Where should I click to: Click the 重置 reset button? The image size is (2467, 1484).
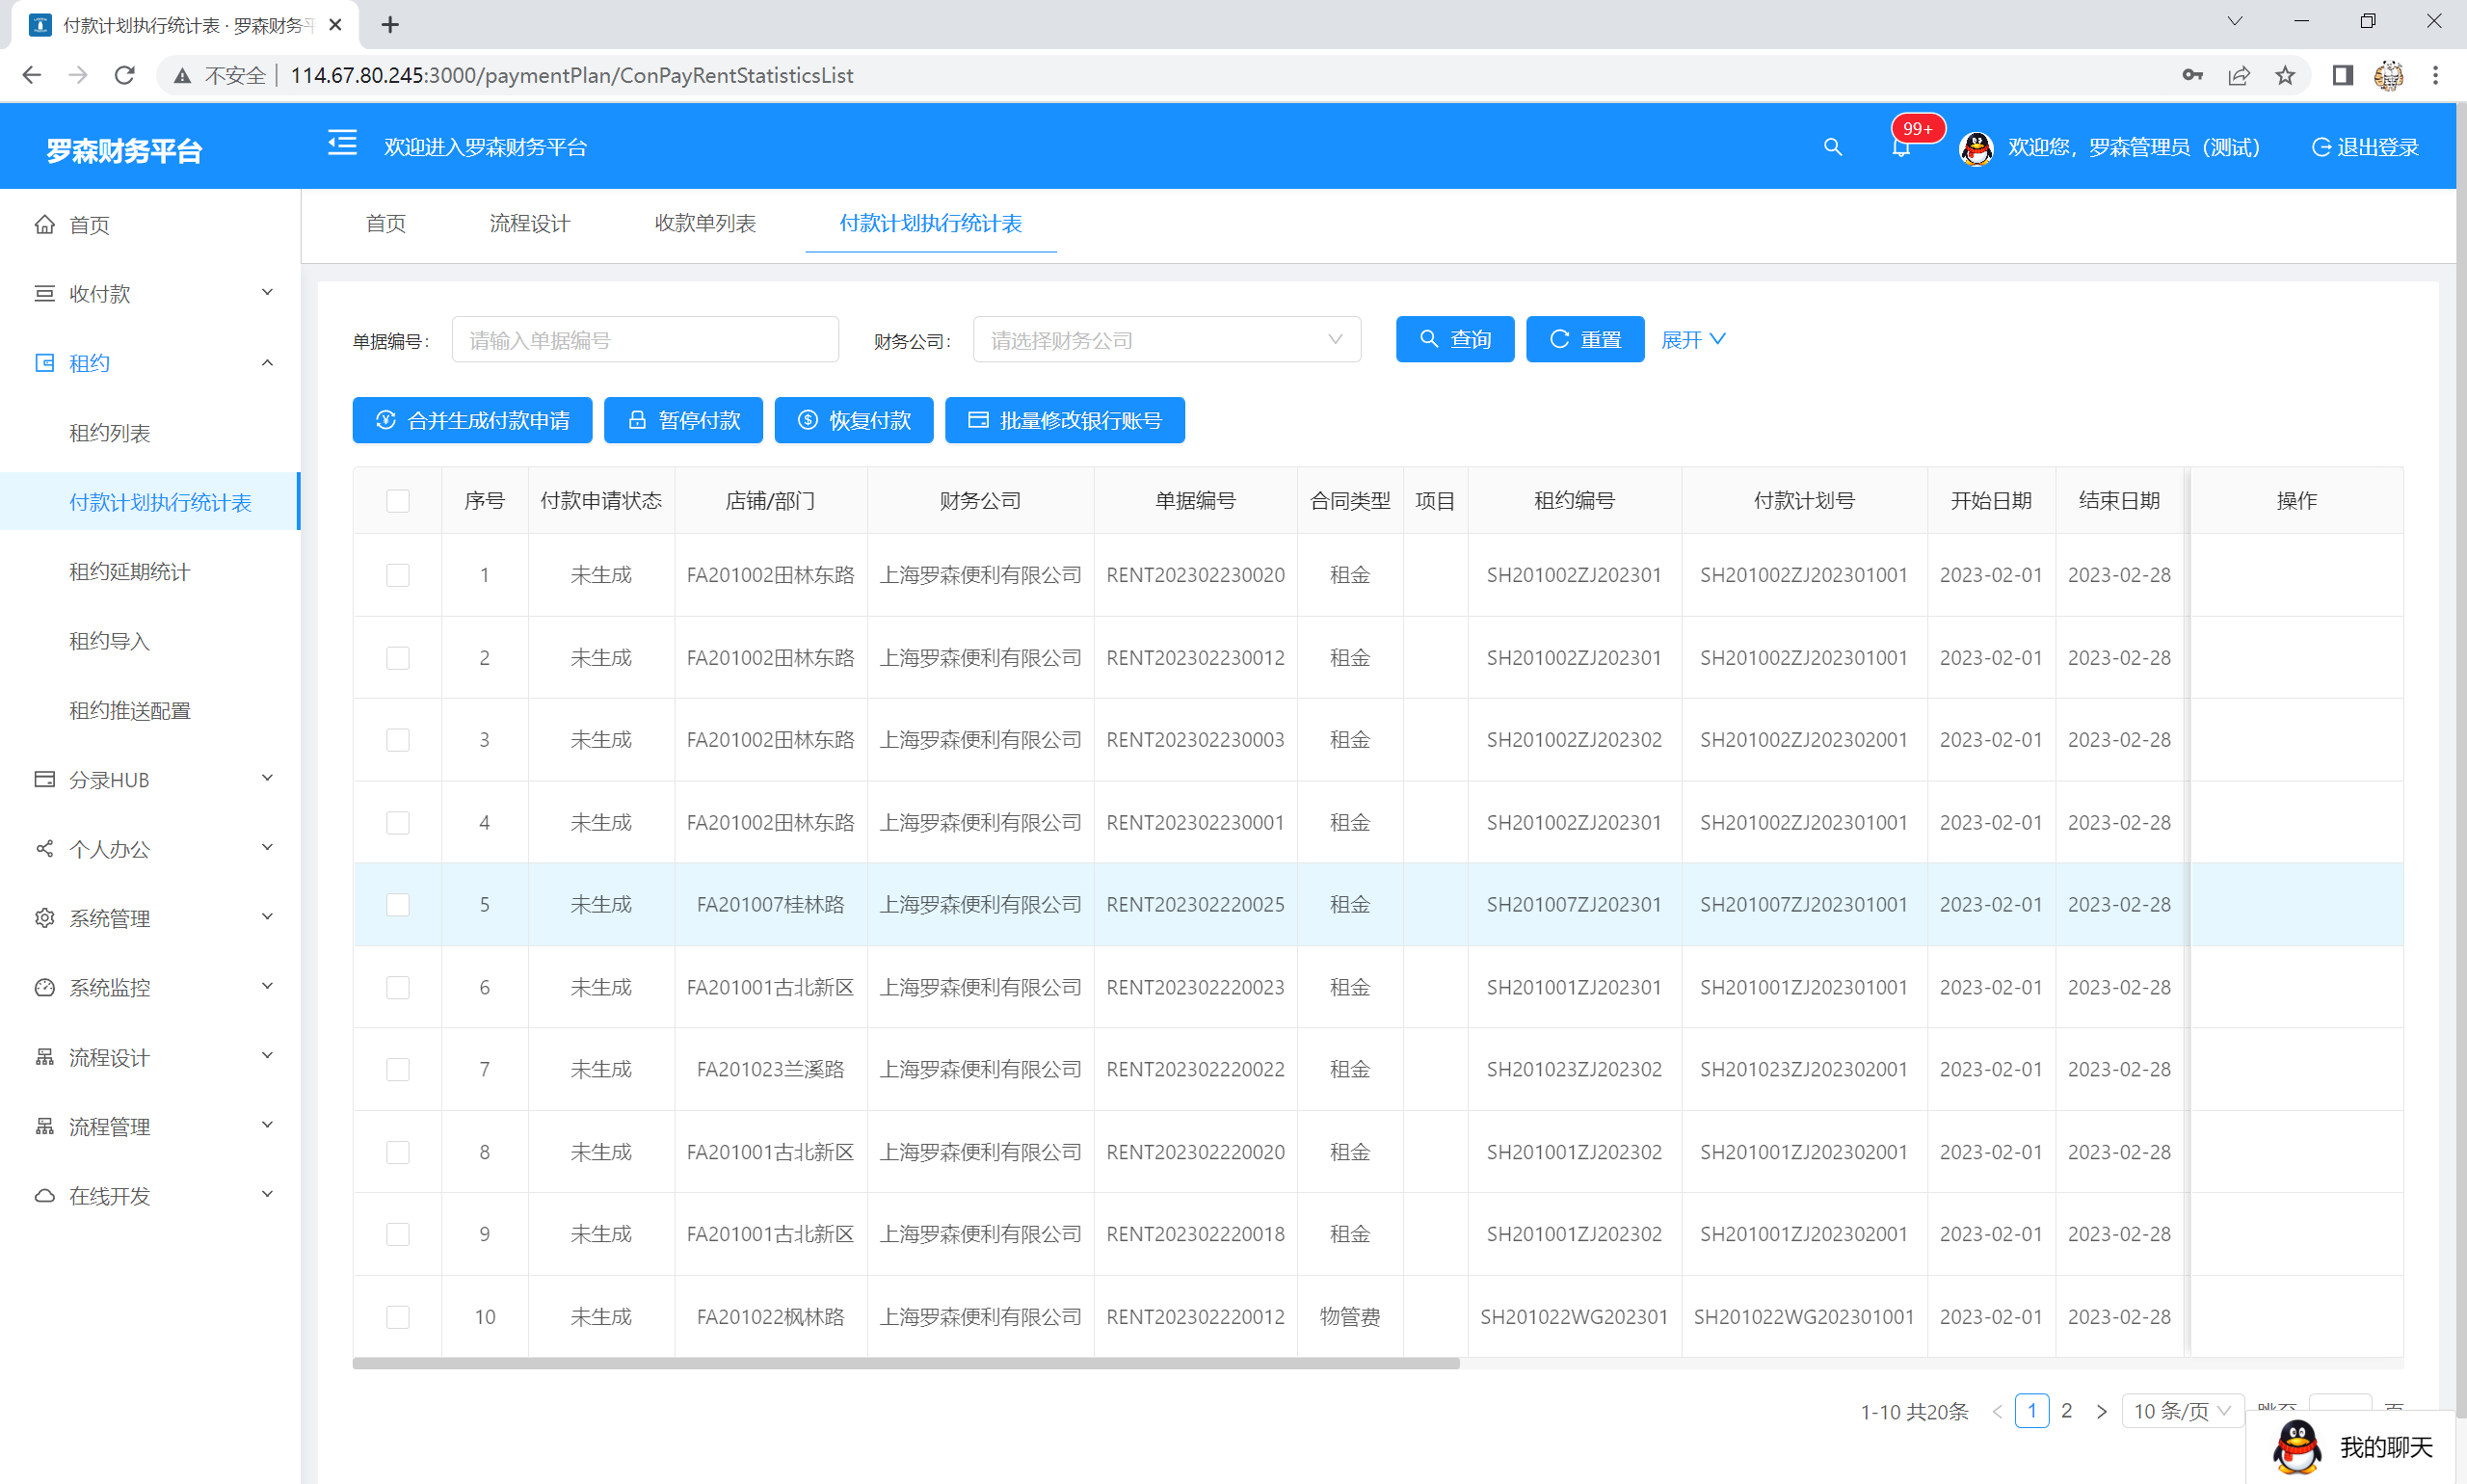coord(1585,340)
